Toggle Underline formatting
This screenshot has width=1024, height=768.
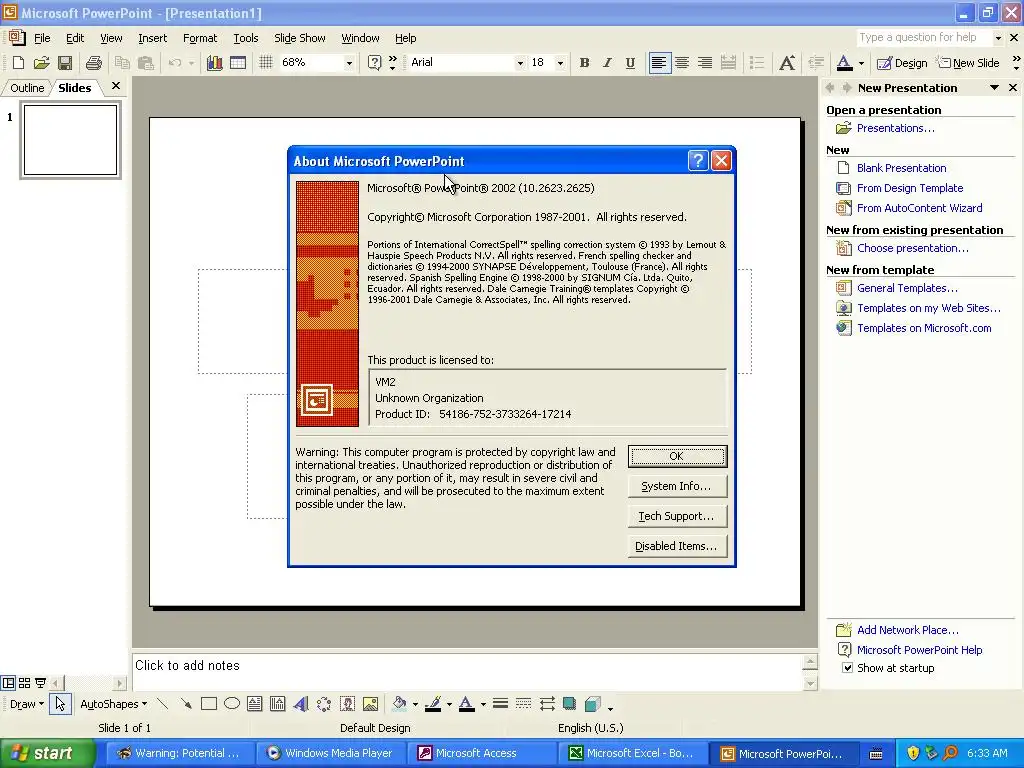coord(630,63)
